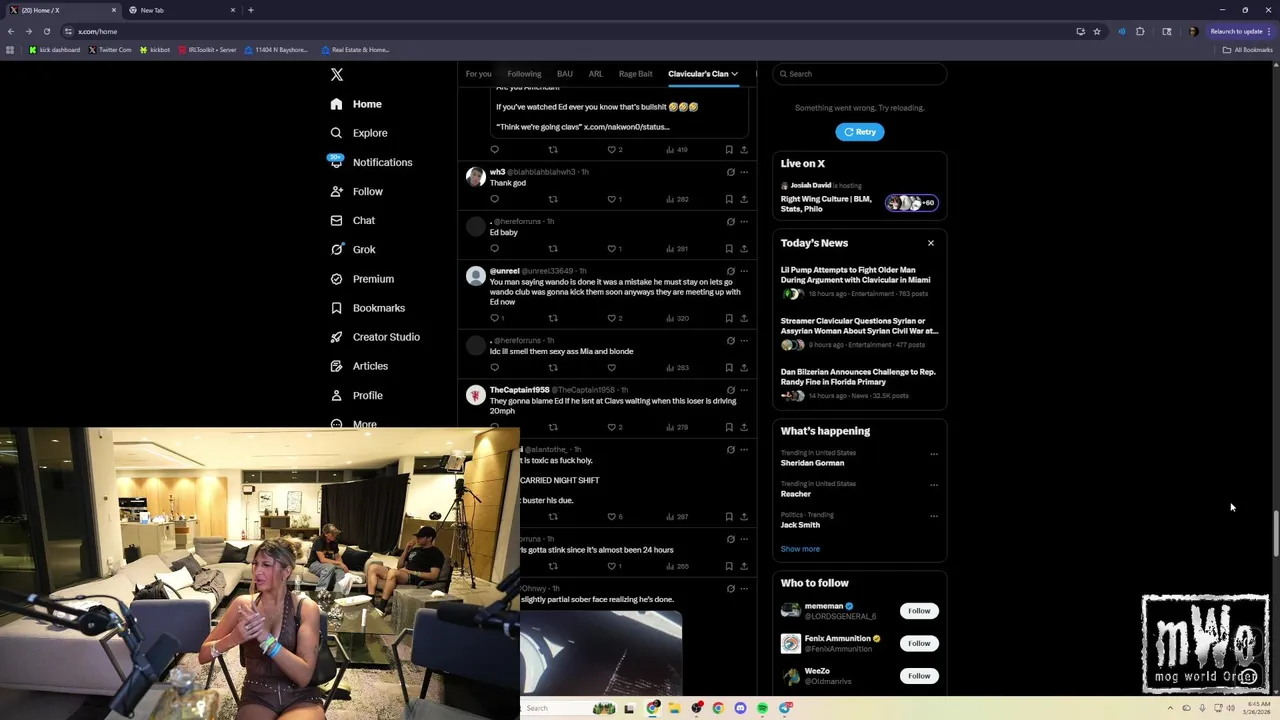Click Show more under What's happening
The height and width of the screenshot is (720, 1280).
tap(800, 549)
